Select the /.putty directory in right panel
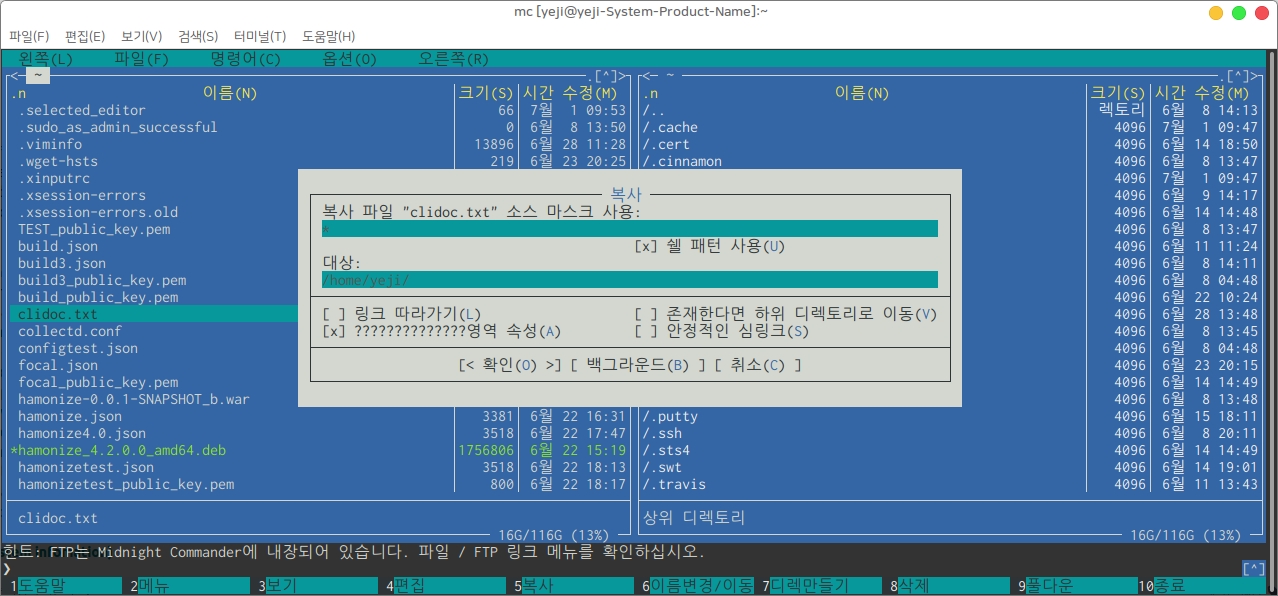 671,416
